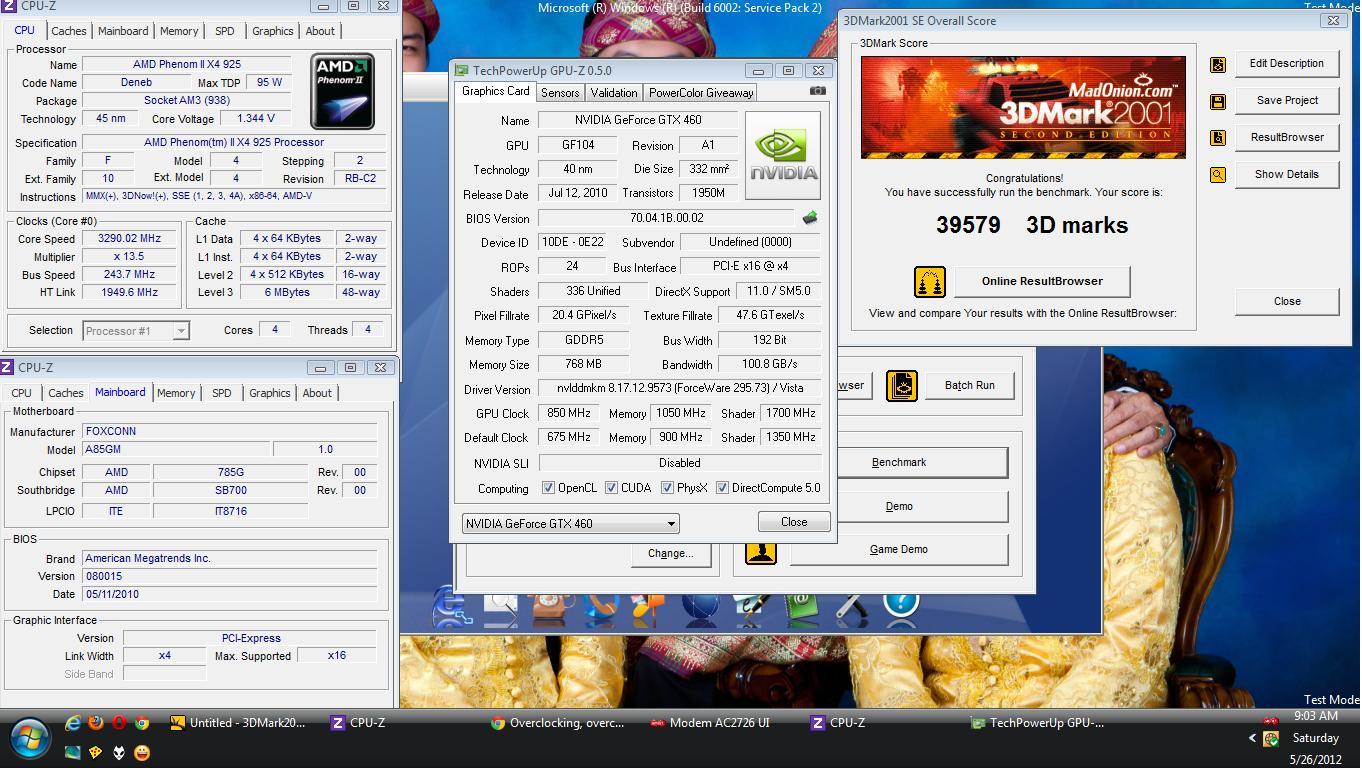Switch to the Sensors tab in GPU-Z
Screen dimensions: 1362x768
click(560, 92)
